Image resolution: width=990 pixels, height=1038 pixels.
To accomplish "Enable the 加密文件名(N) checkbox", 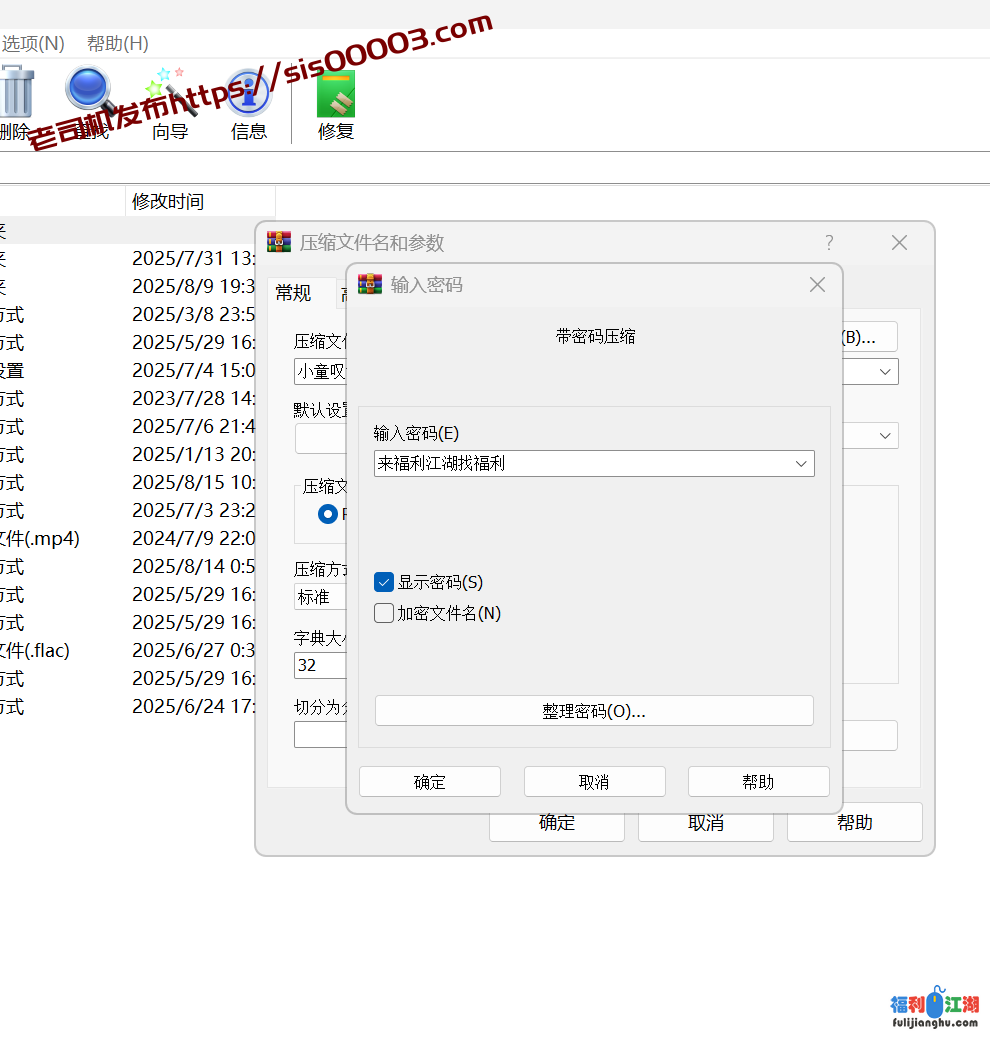I will point(383,613).
